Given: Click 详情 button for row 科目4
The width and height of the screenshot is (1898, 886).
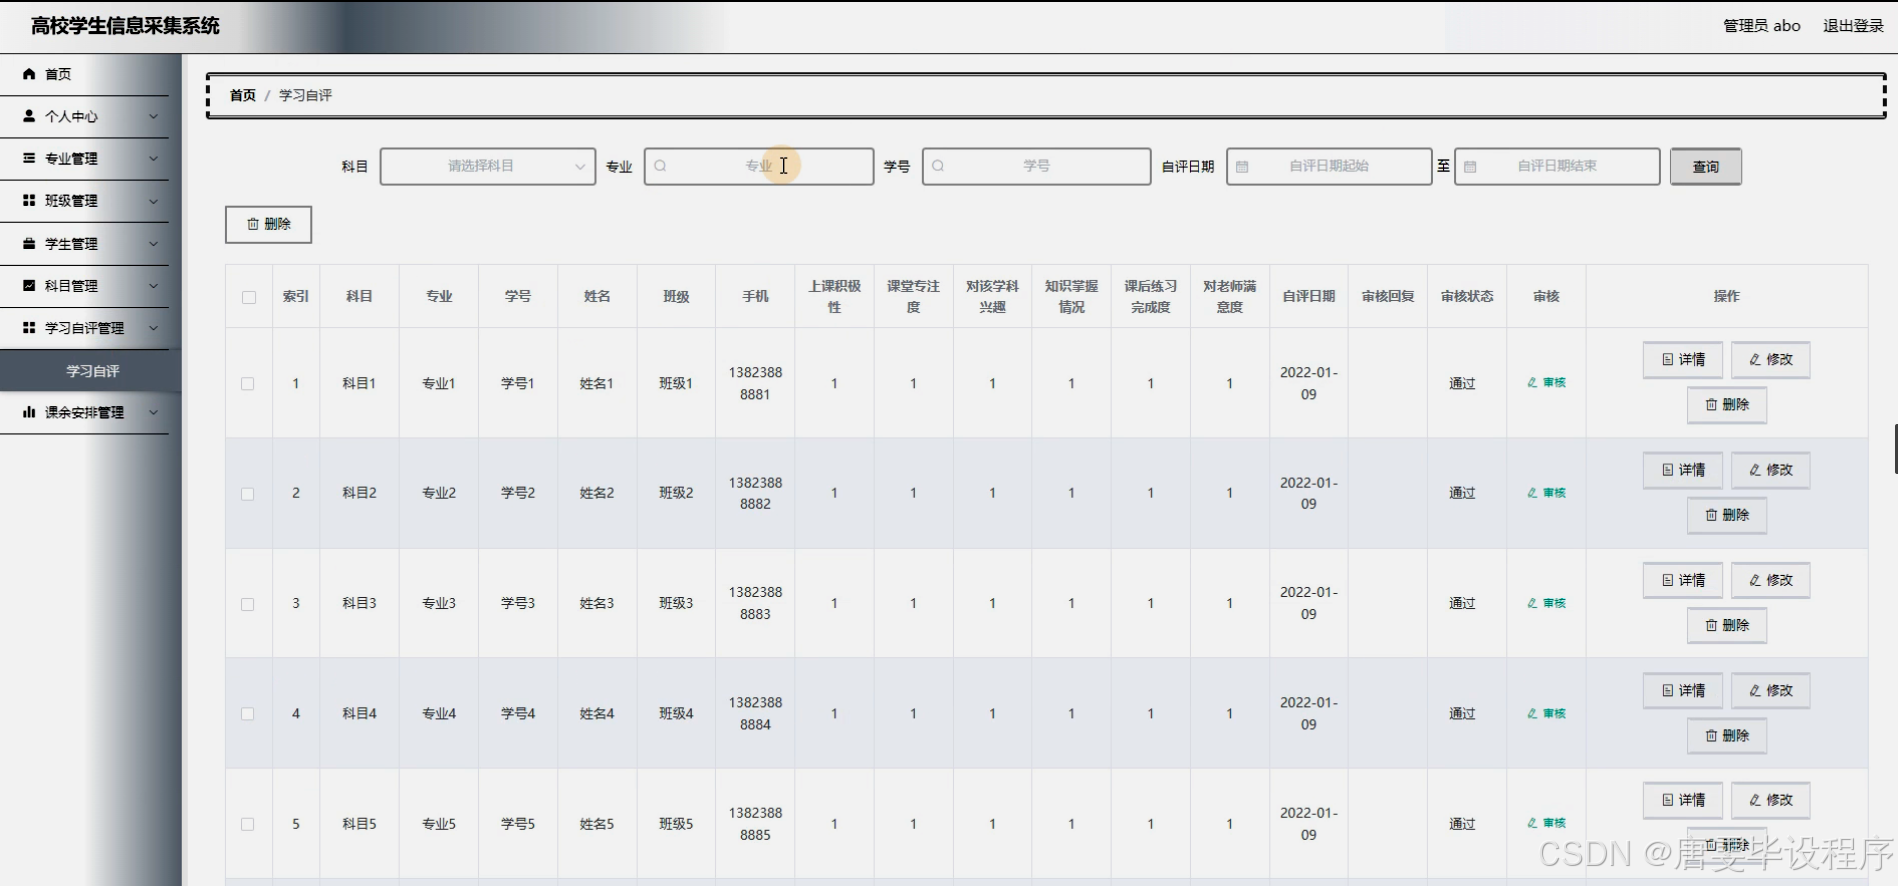Looking at the screenshot, I should (1683, 691).
